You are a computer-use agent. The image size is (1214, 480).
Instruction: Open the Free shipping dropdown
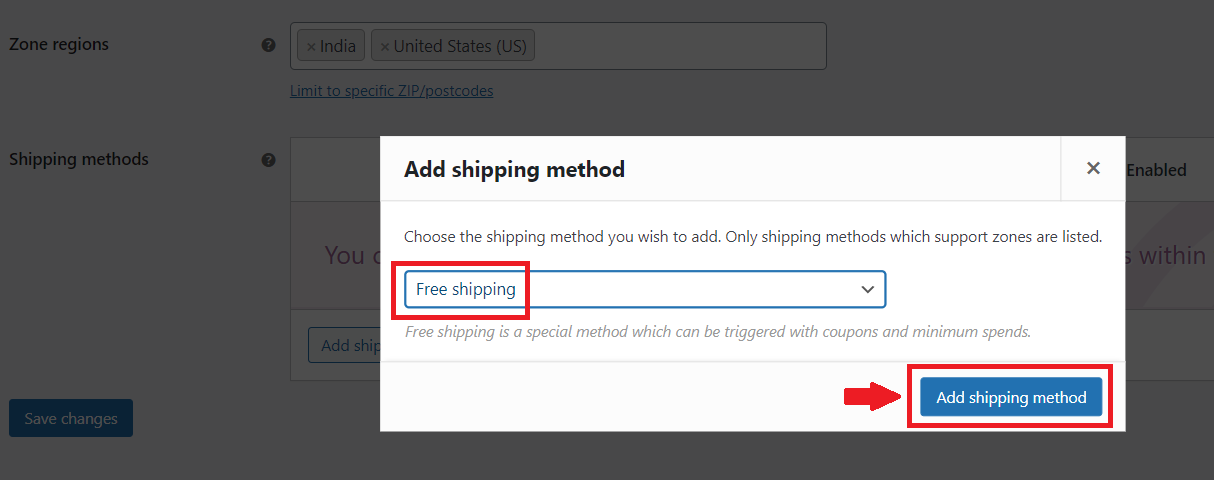pyautogui.click(x=645, y=289)
